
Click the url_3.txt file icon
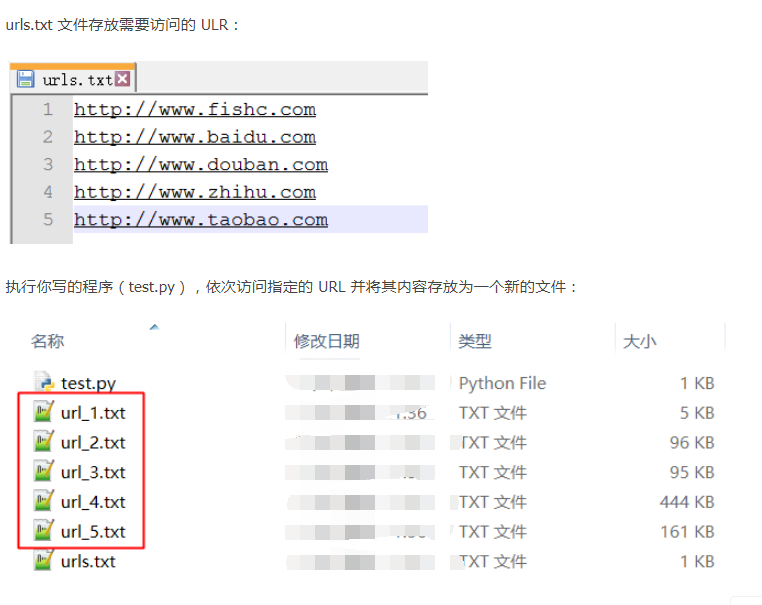[x=43, y=472]
